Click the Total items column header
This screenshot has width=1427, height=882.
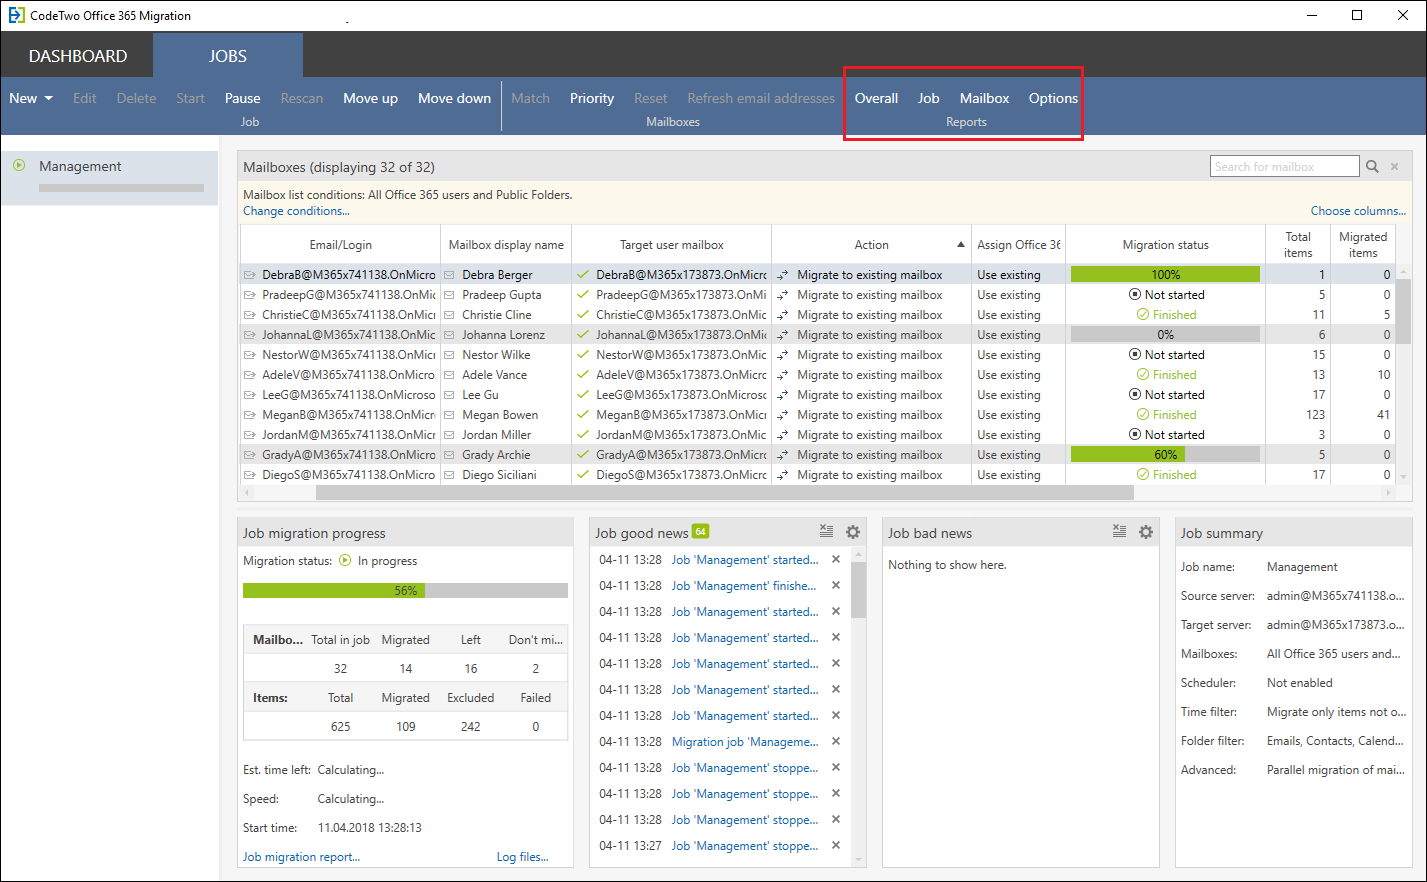(x=1298, y=244)
